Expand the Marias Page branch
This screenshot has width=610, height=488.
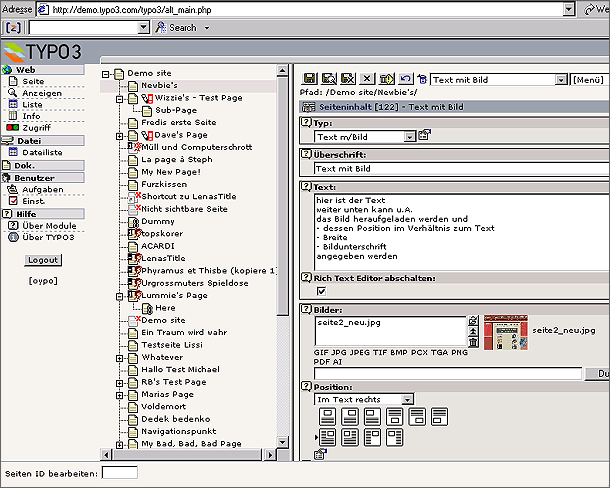119,395
